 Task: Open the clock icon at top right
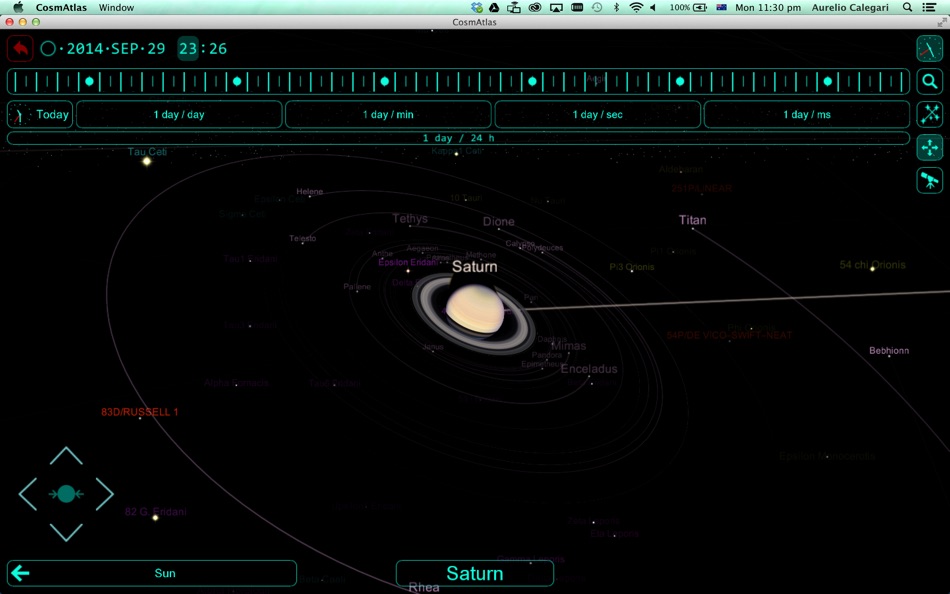click(929, 48)
